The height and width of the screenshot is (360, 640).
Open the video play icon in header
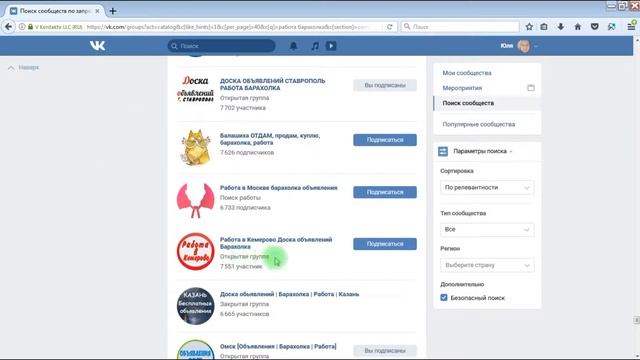click(x=331, y=46)
